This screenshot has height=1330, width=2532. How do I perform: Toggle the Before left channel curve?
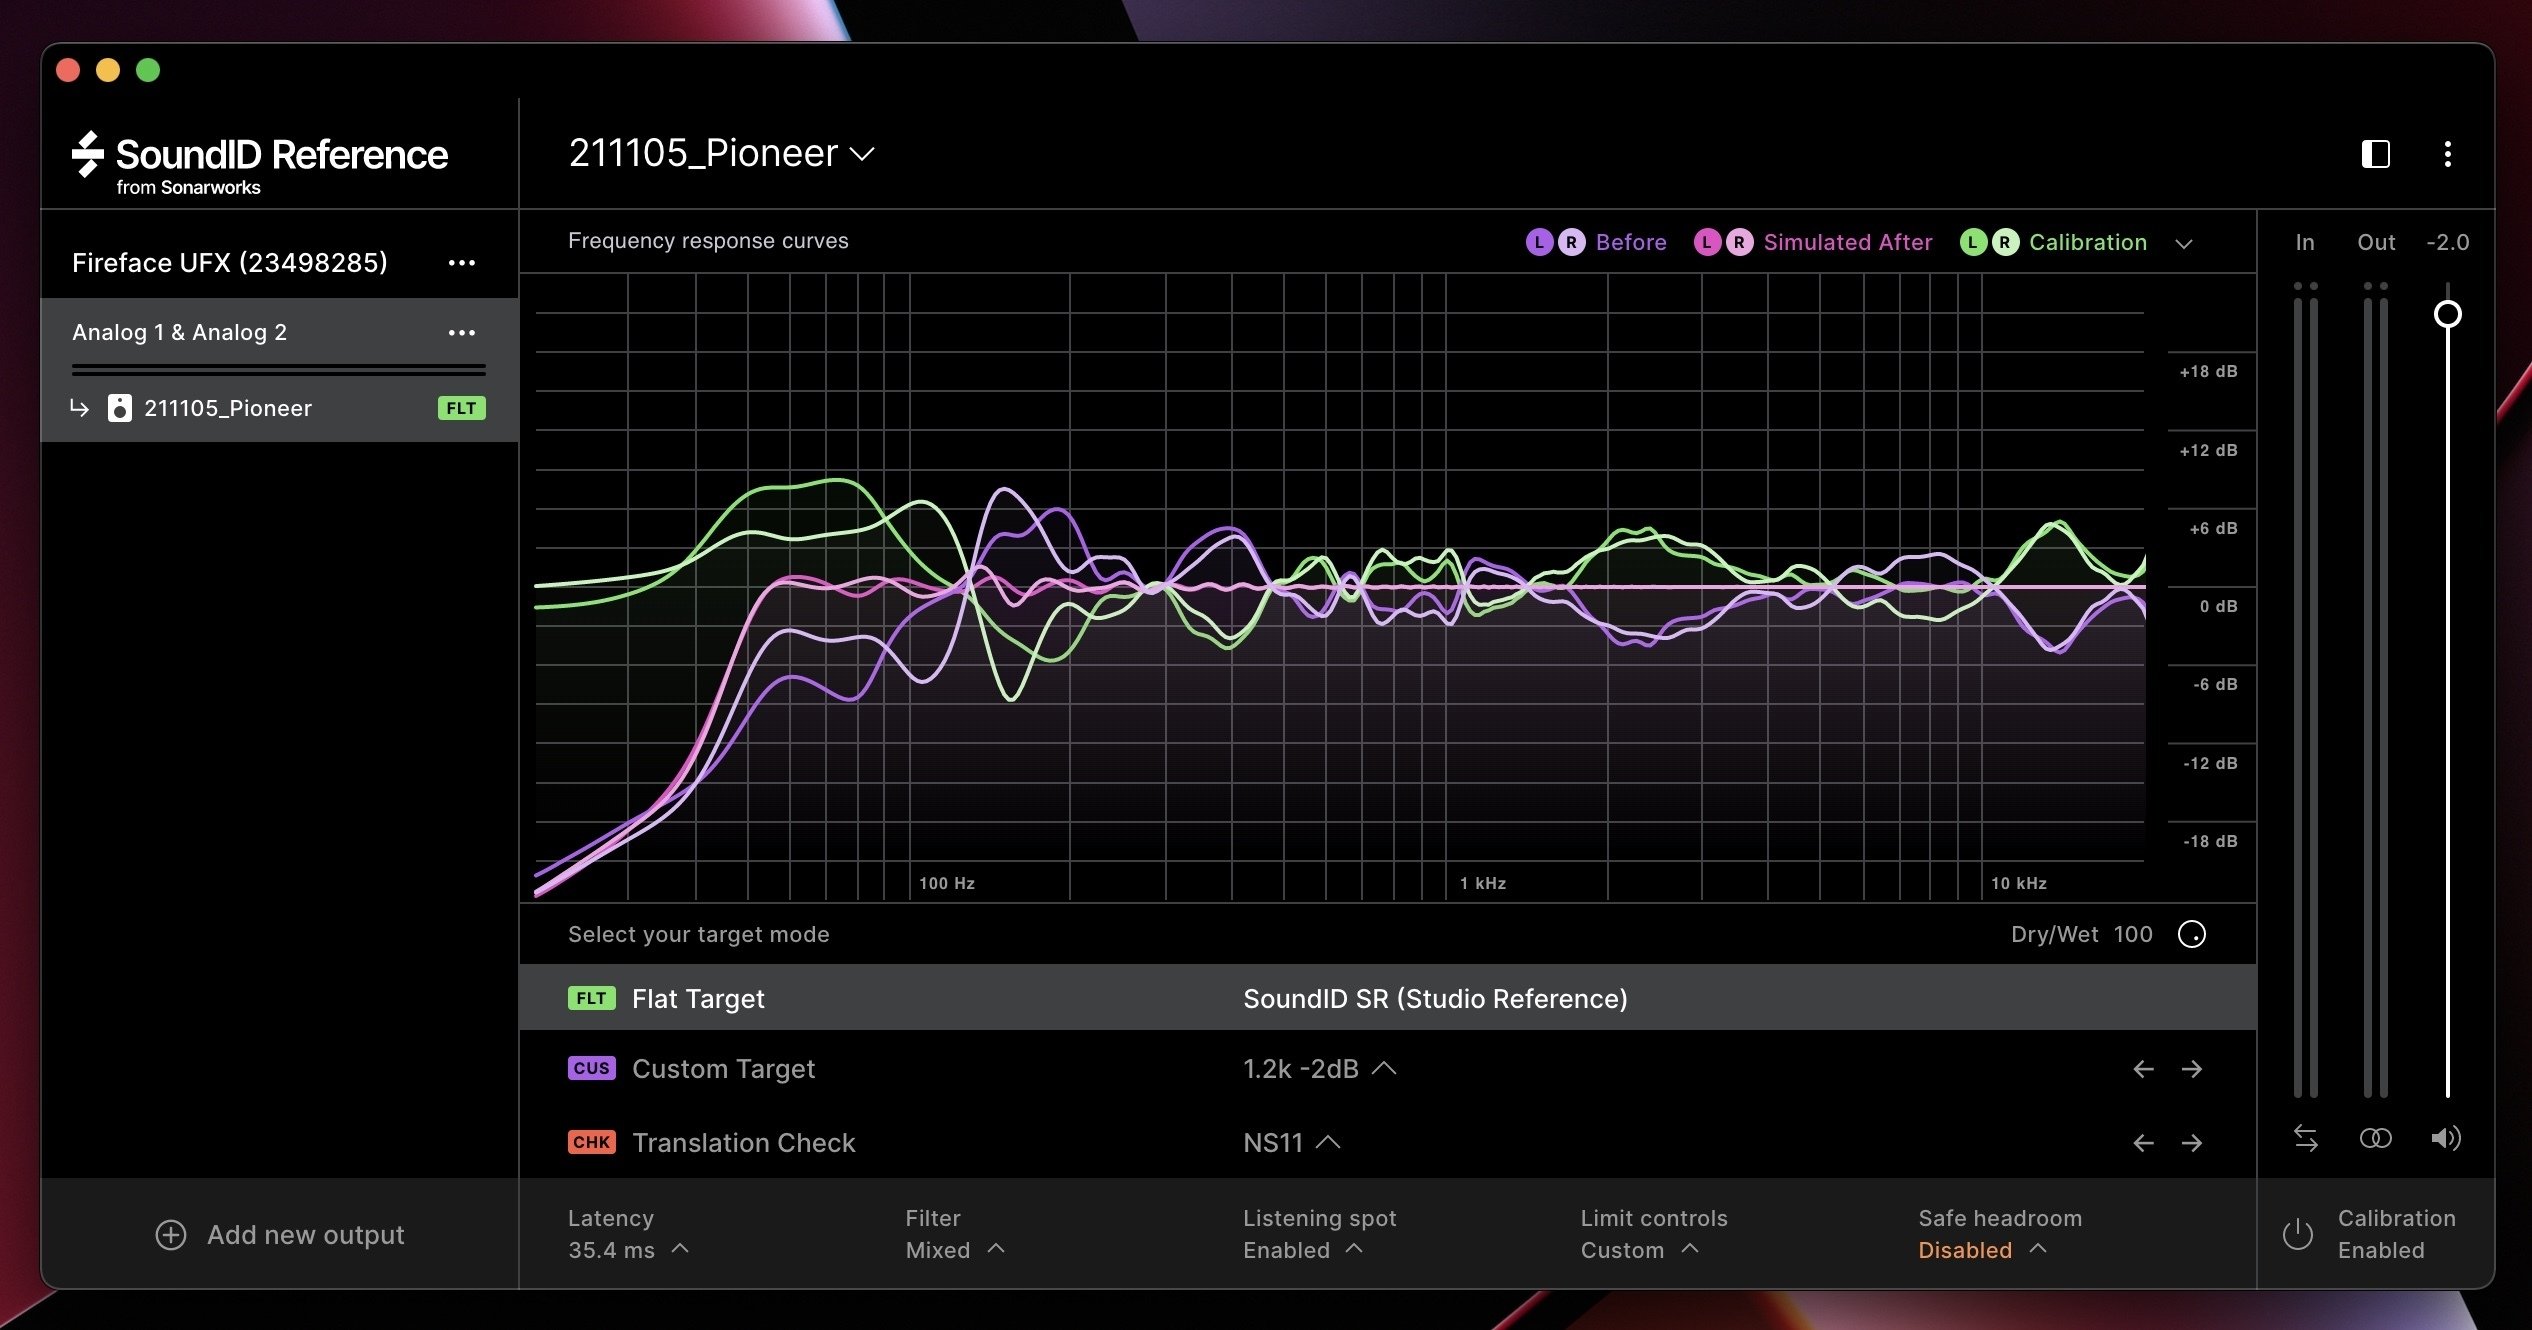click(1539, 242)
